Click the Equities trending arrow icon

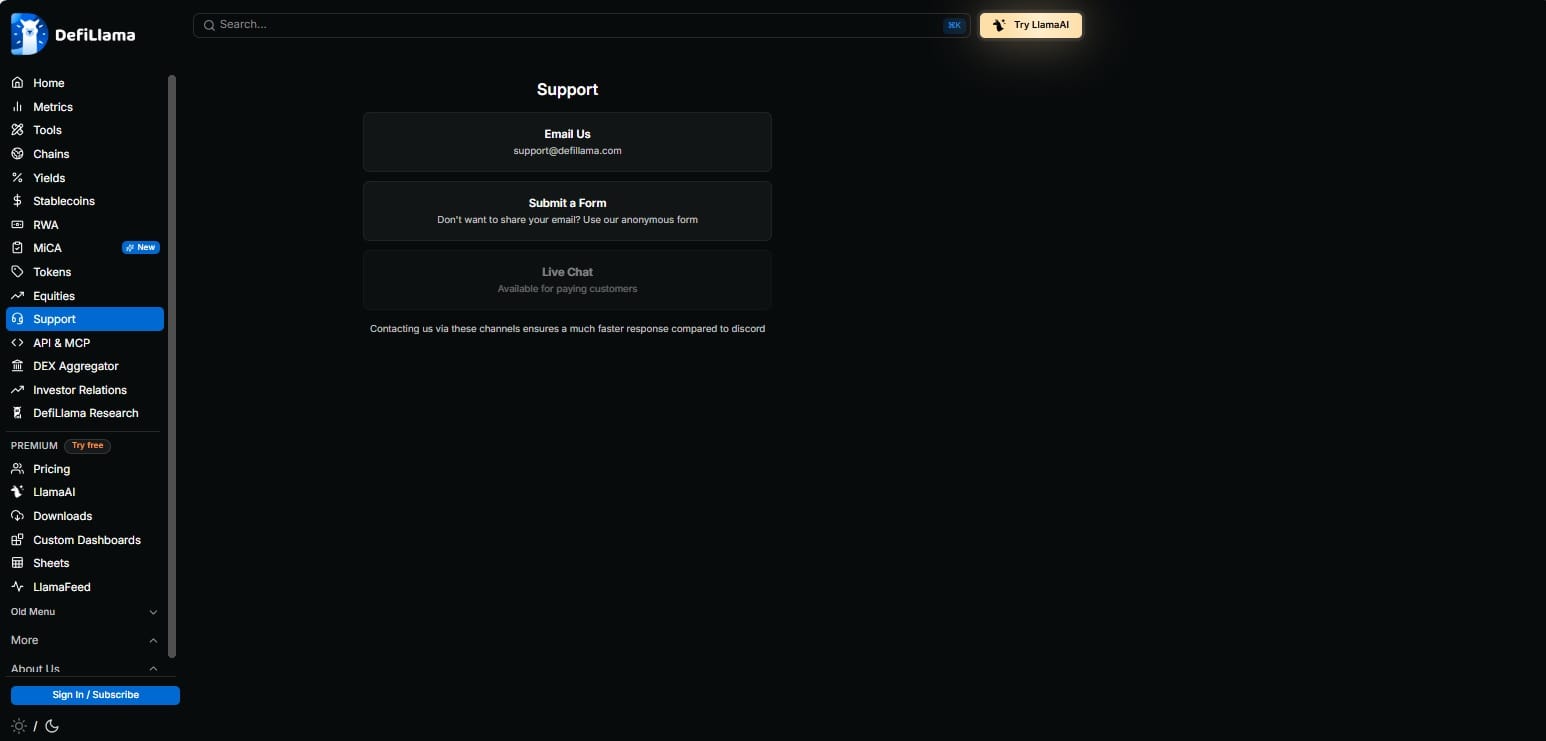pos(17,296)
